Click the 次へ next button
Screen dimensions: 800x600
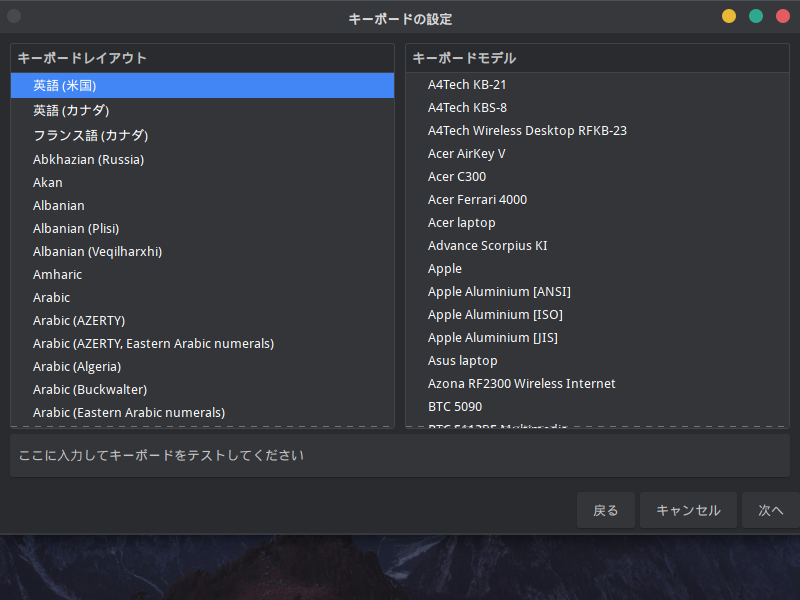[x=770, y=510]
